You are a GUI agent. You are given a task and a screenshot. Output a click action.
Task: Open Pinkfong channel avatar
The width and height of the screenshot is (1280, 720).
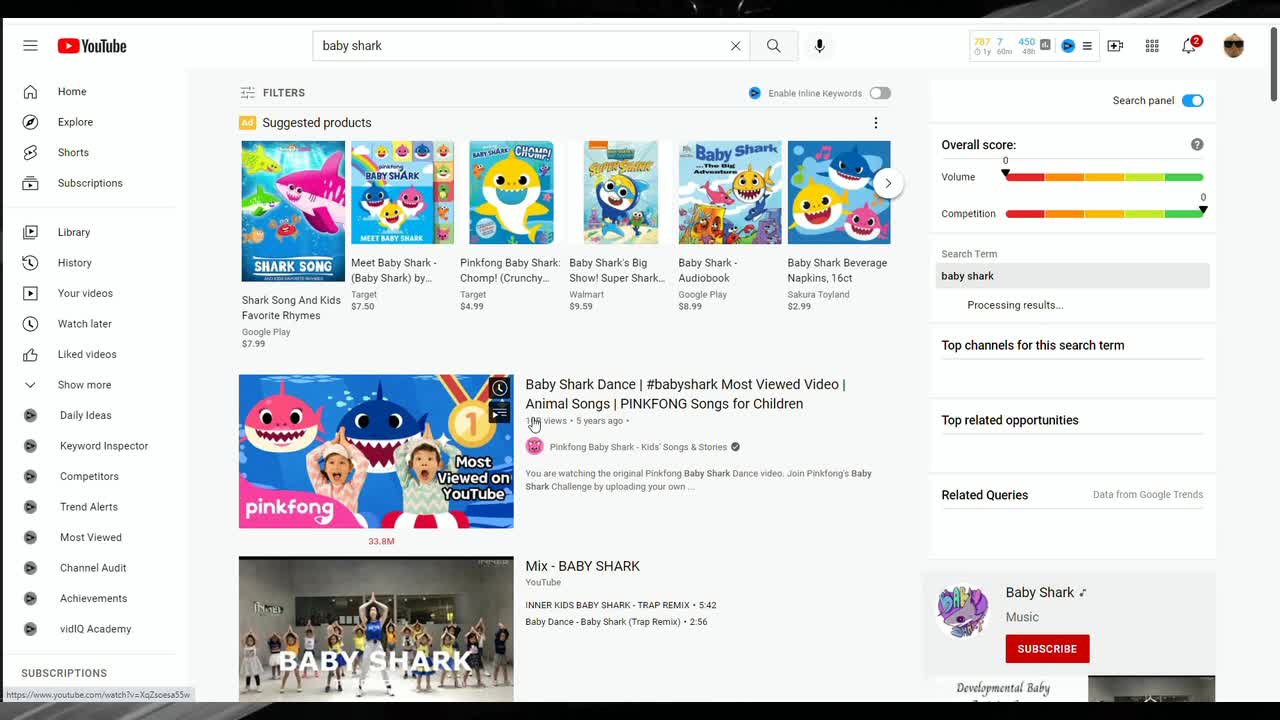535,447
